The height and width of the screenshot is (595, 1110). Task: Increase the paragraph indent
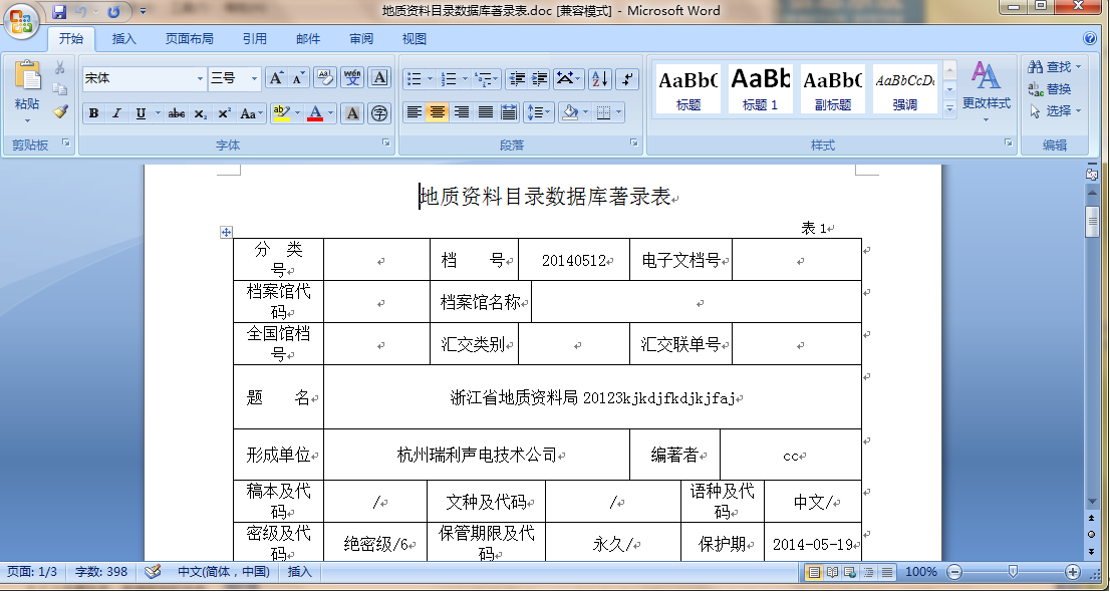coord(540,79)
